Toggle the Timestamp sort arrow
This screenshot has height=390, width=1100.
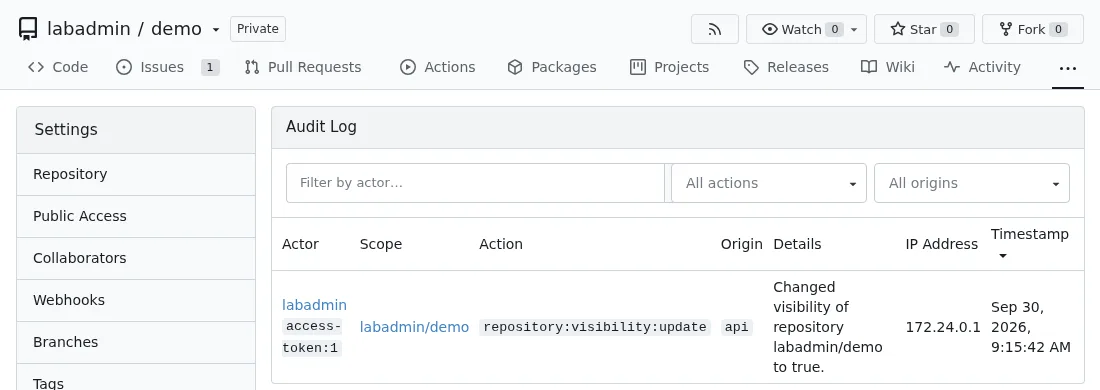pos(1002,256)
